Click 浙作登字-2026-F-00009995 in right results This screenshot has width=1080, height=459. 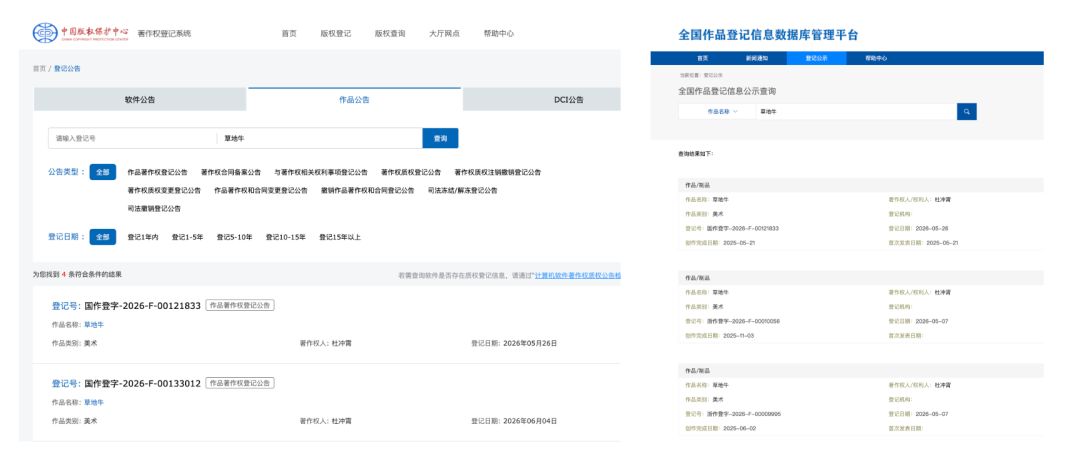pos(743,414)
